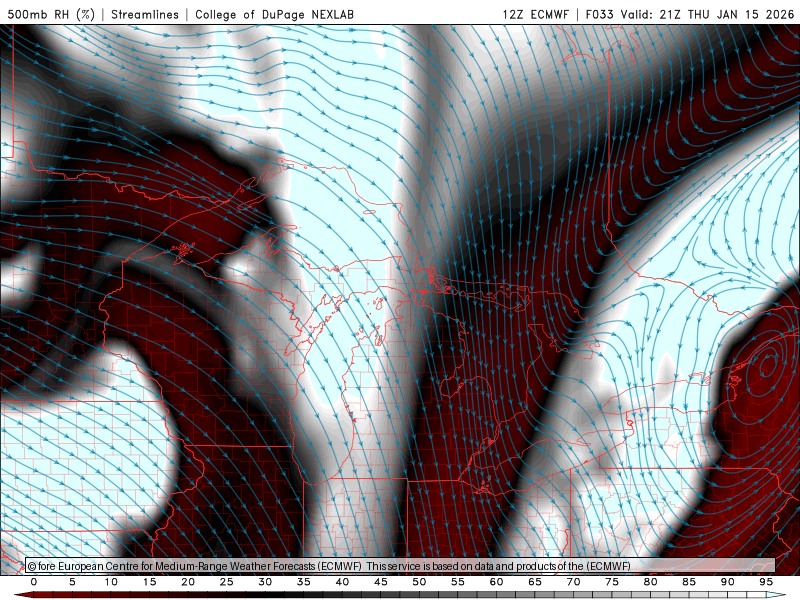The image size is (800, 600).
Task: Click "College of DuPage NEXLAB" in the header
Action: (x=274, y=14)
